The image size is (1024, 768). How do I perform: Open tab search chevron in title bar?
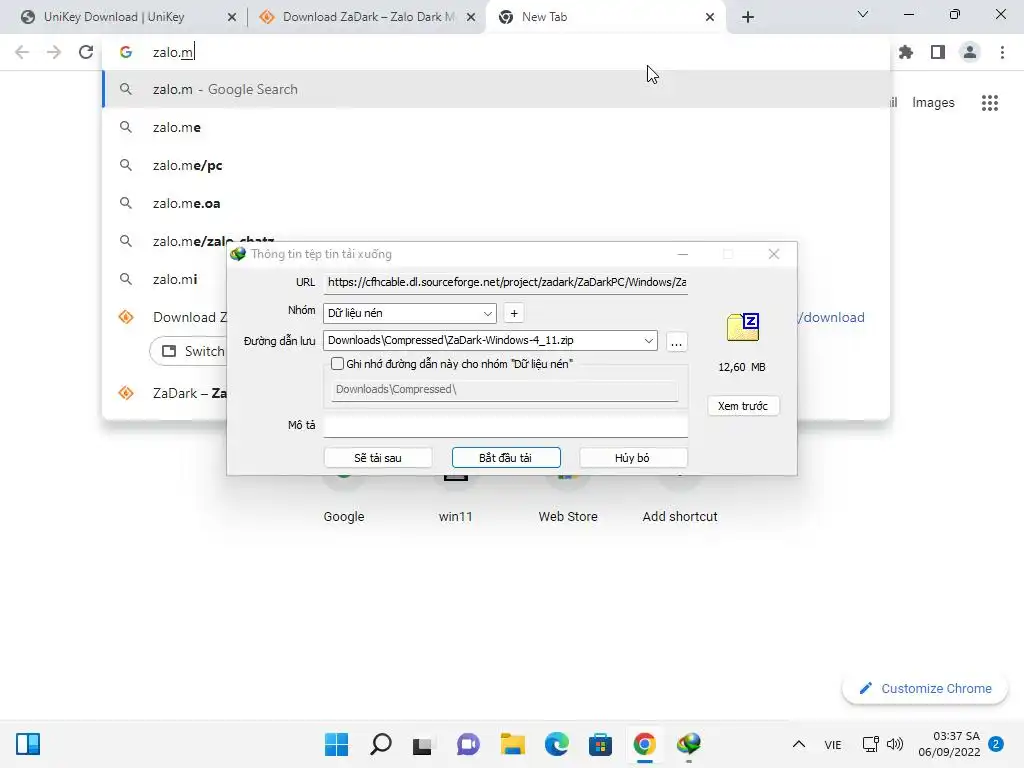click(863, 14)
